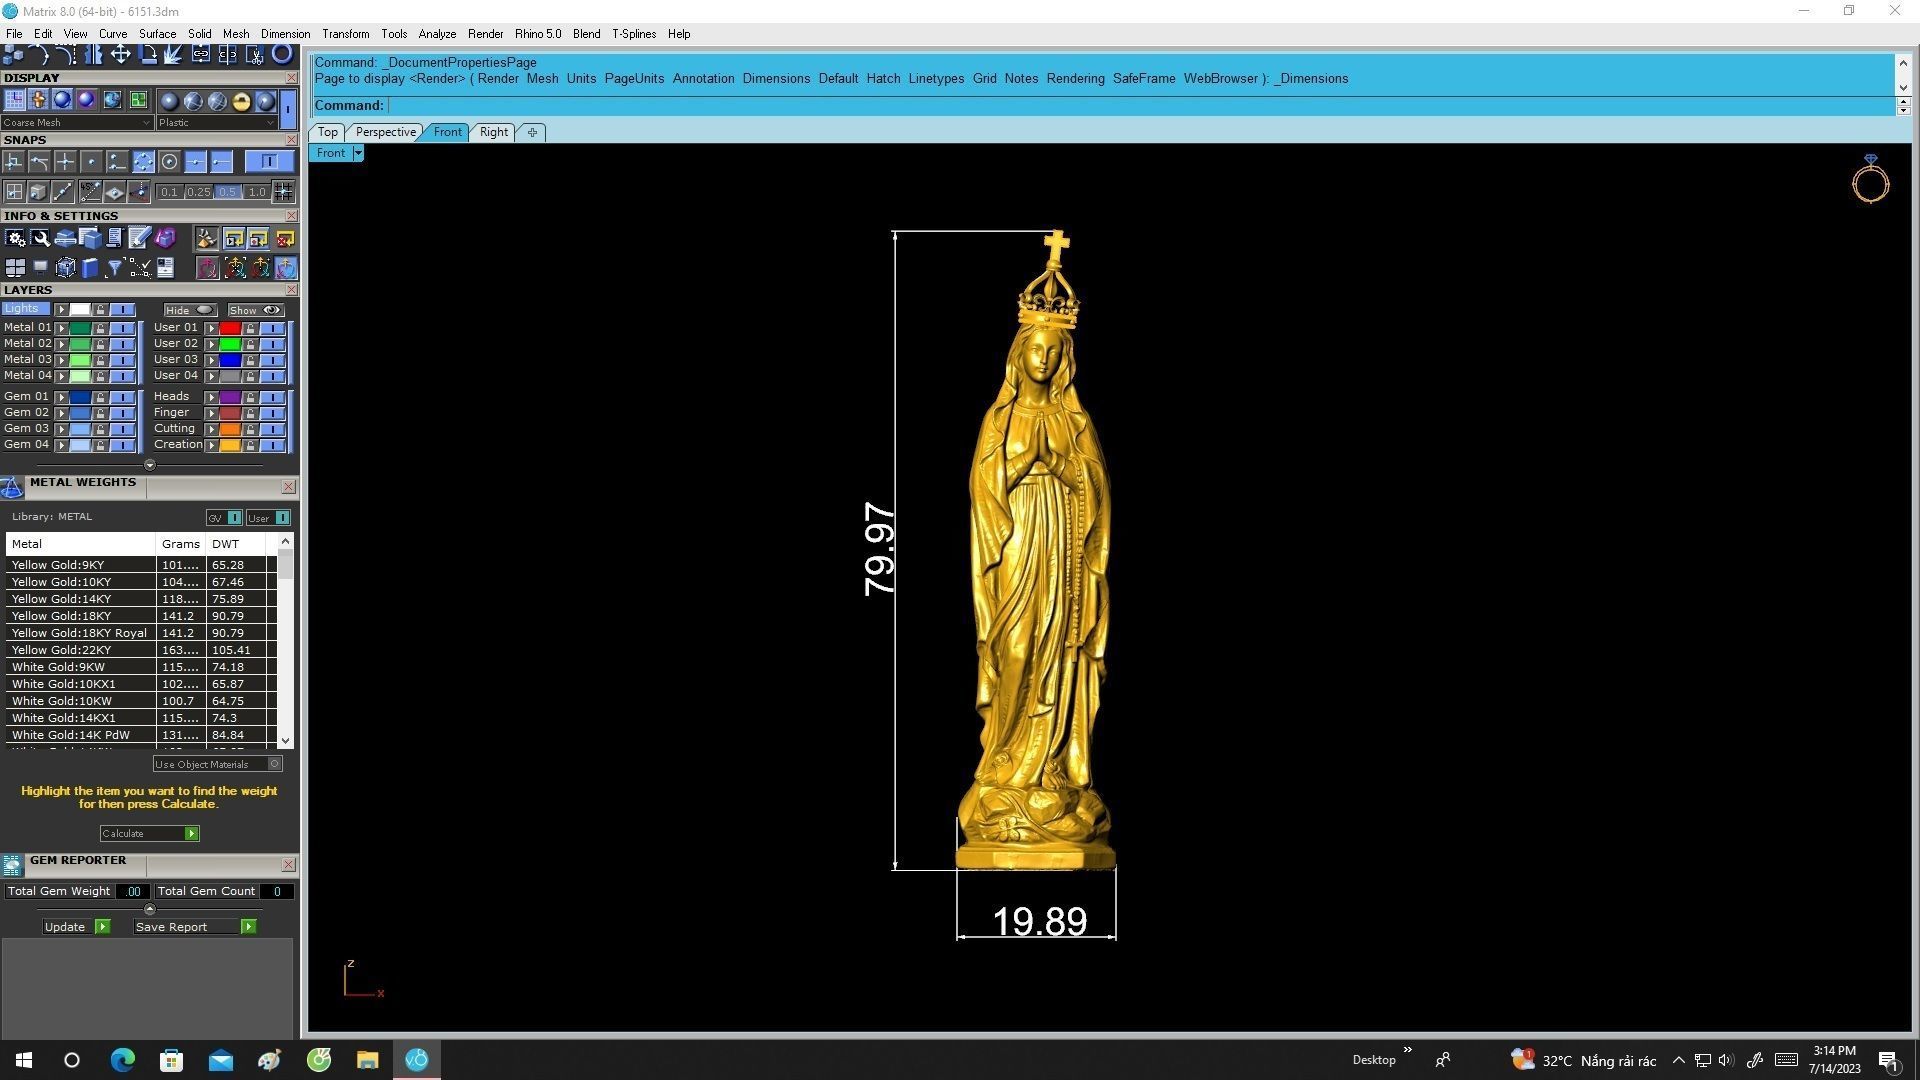Screen dimensions: 1920x1080
Task: Click the 45 degree angle snap icon
Action: [90, 192]
